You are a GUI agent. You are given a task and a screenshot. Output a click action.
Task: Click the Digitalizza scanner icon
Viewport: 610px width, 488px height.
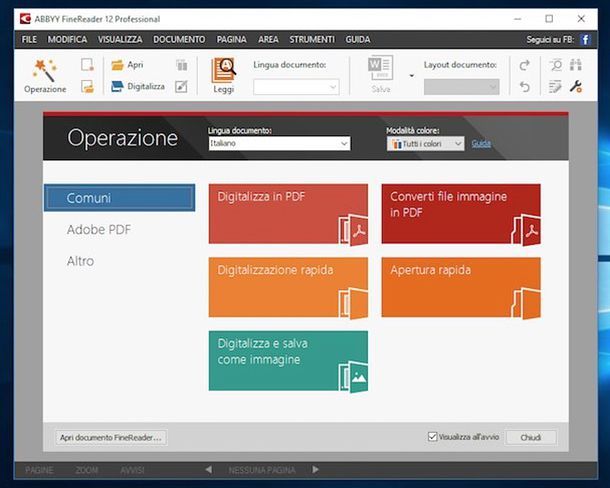coord(117,87)
